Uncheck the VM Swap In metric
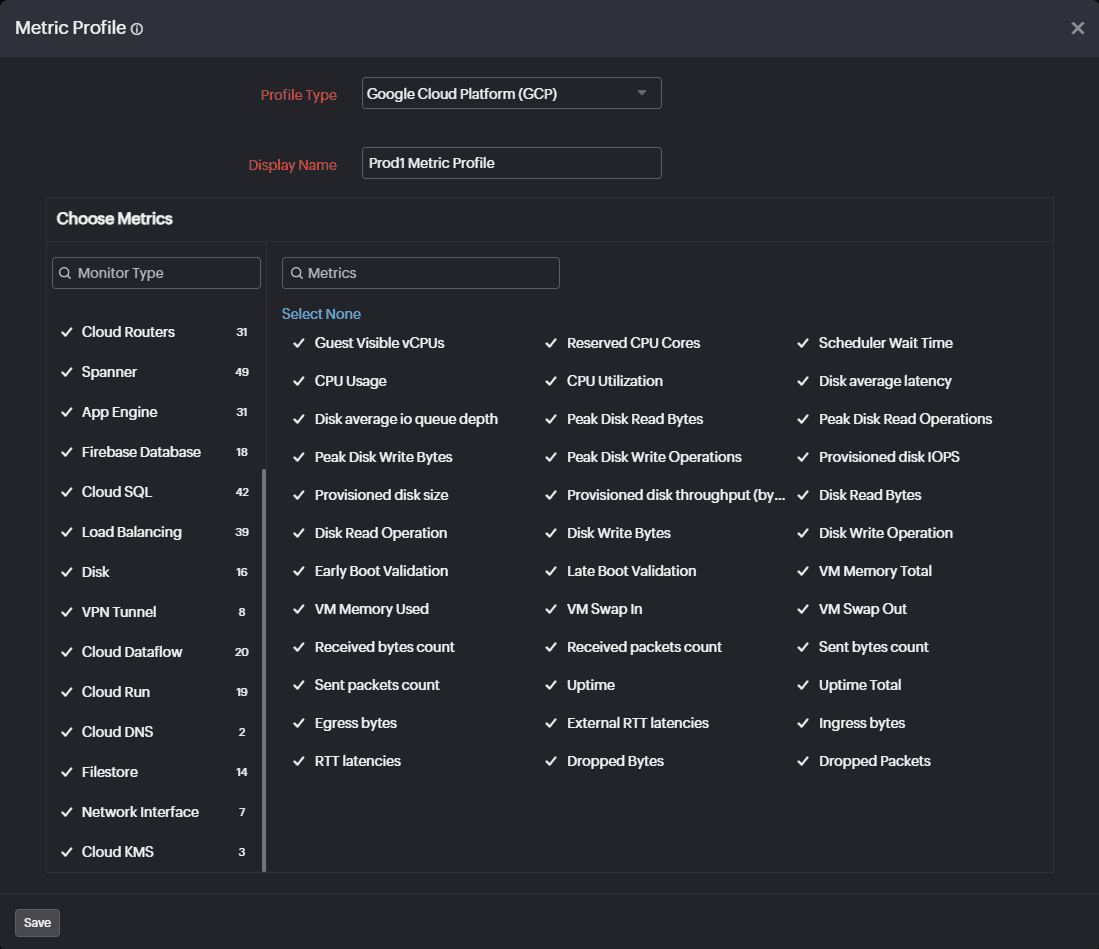The image size is (1099, 949). tap(551, 609)
